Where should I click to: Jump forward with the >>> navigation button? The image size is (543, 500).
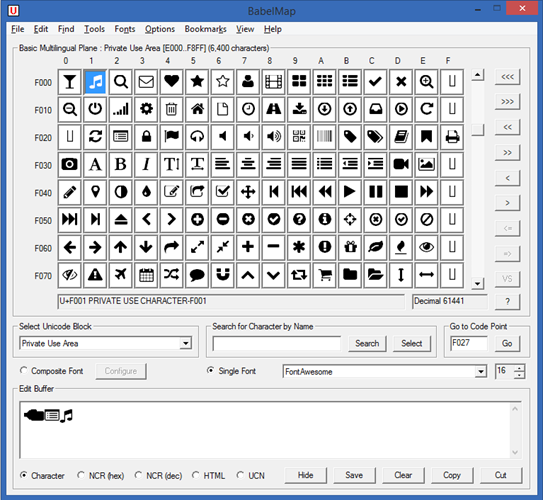(507, 102)
